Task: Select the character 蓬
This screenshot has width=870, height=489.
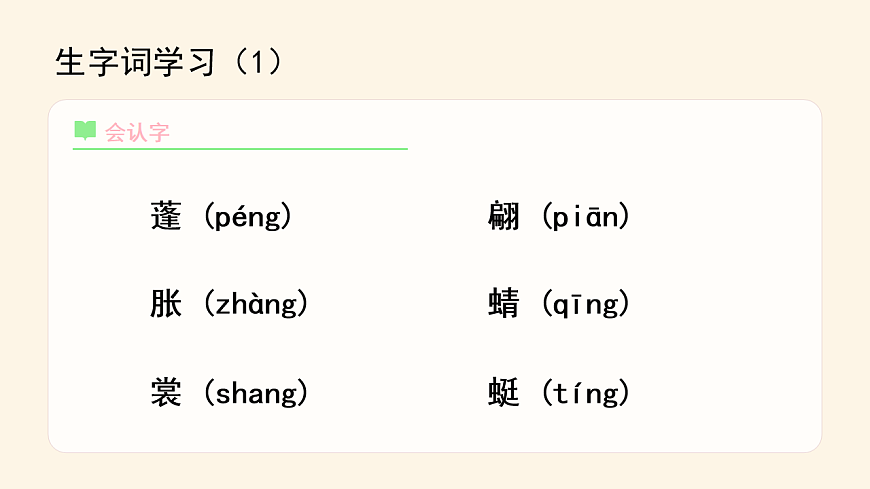Action: tap(166, 216)
